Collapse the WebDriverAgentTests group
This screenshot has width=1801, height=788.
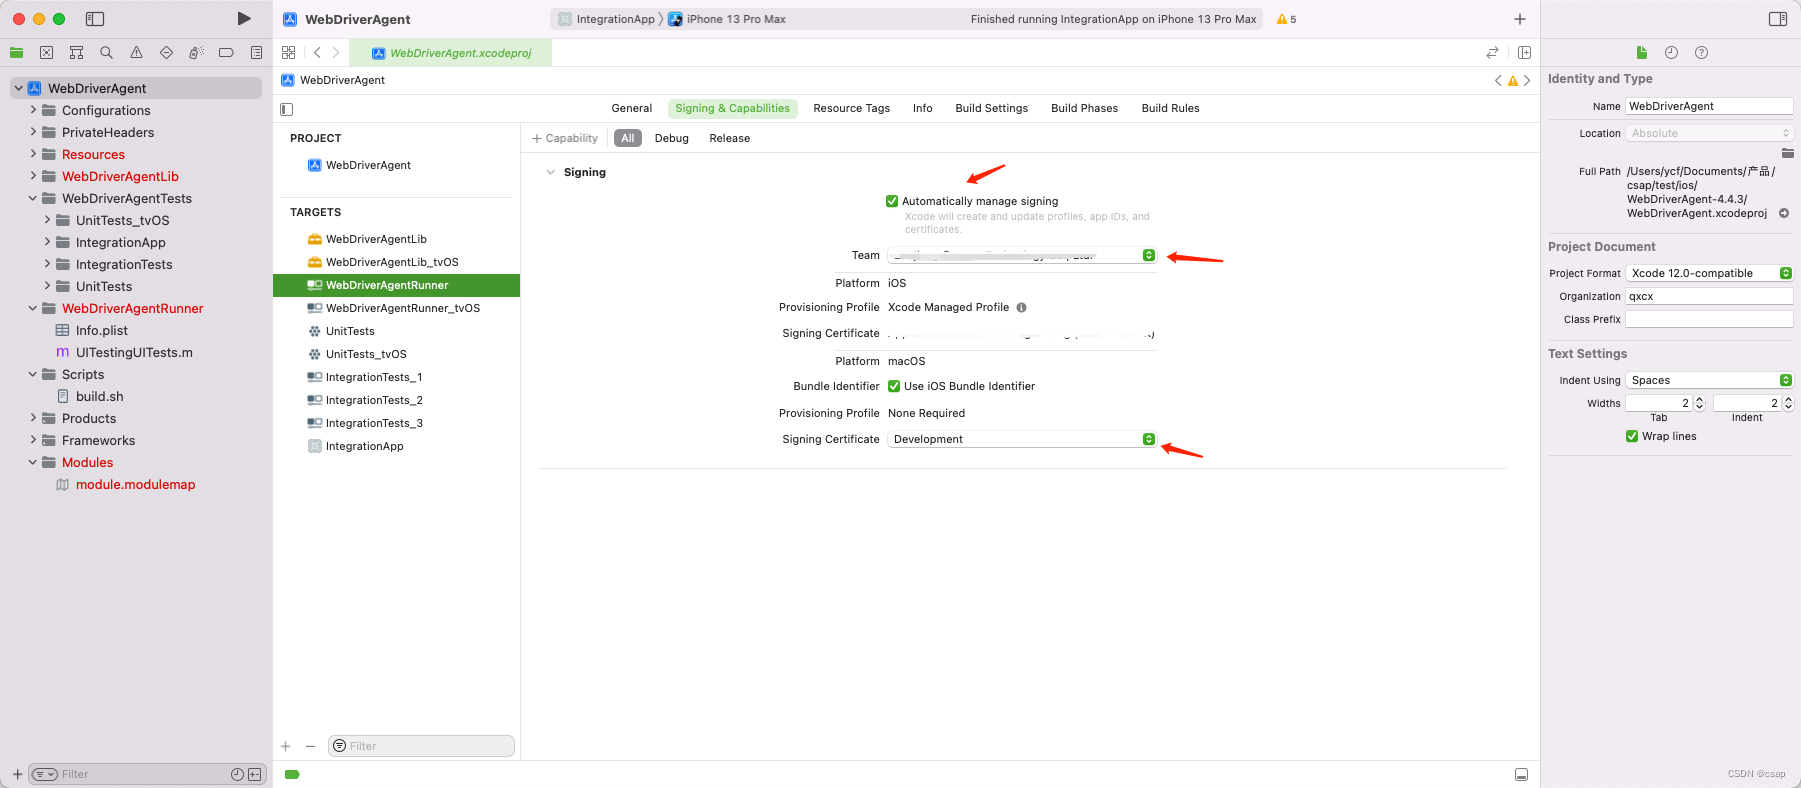pos(33,198)
